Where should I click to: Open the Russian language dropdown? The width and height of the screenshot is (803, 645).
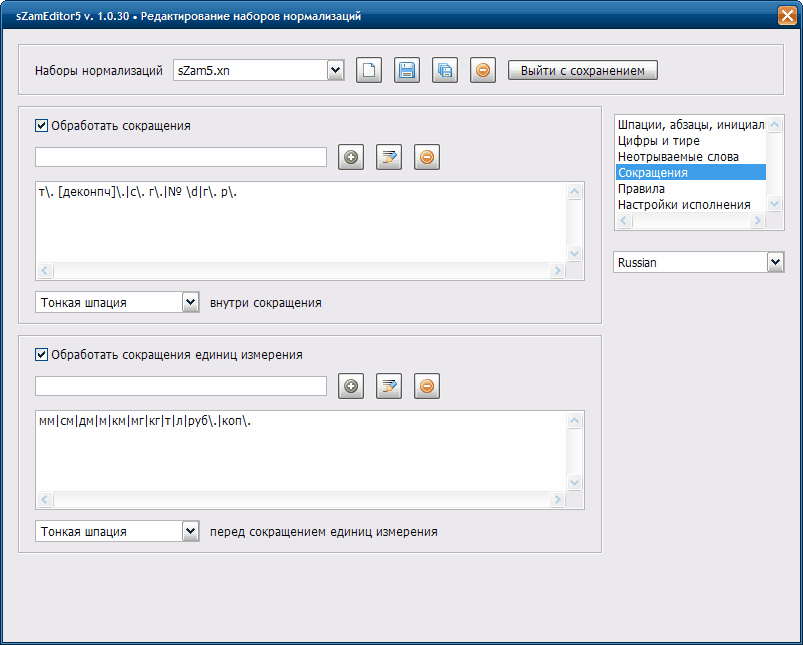pos(775,262)
